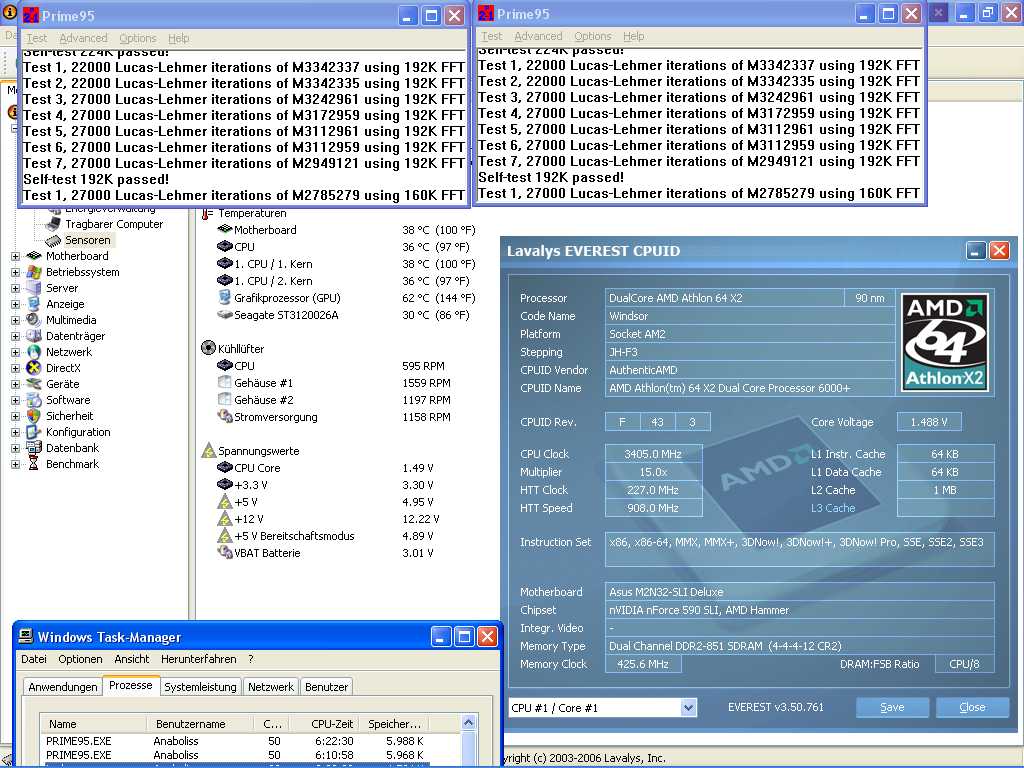Click the 3405.0 MHz CPU Clock value
Image resolution: width=1024 pixels, height=768 pixels.
pyautogui.click(x=653, y=454)
